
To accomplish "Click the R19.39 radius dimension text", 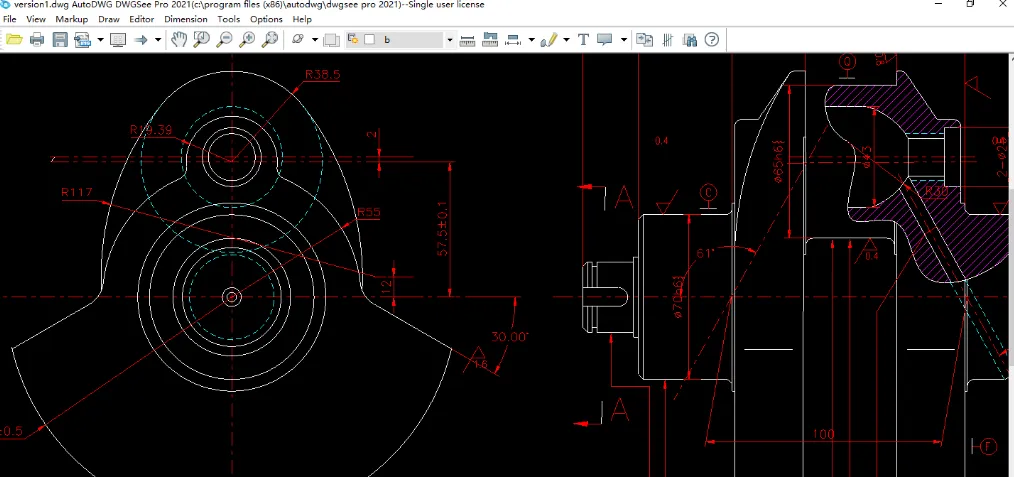I will click(x=151, y=130).
